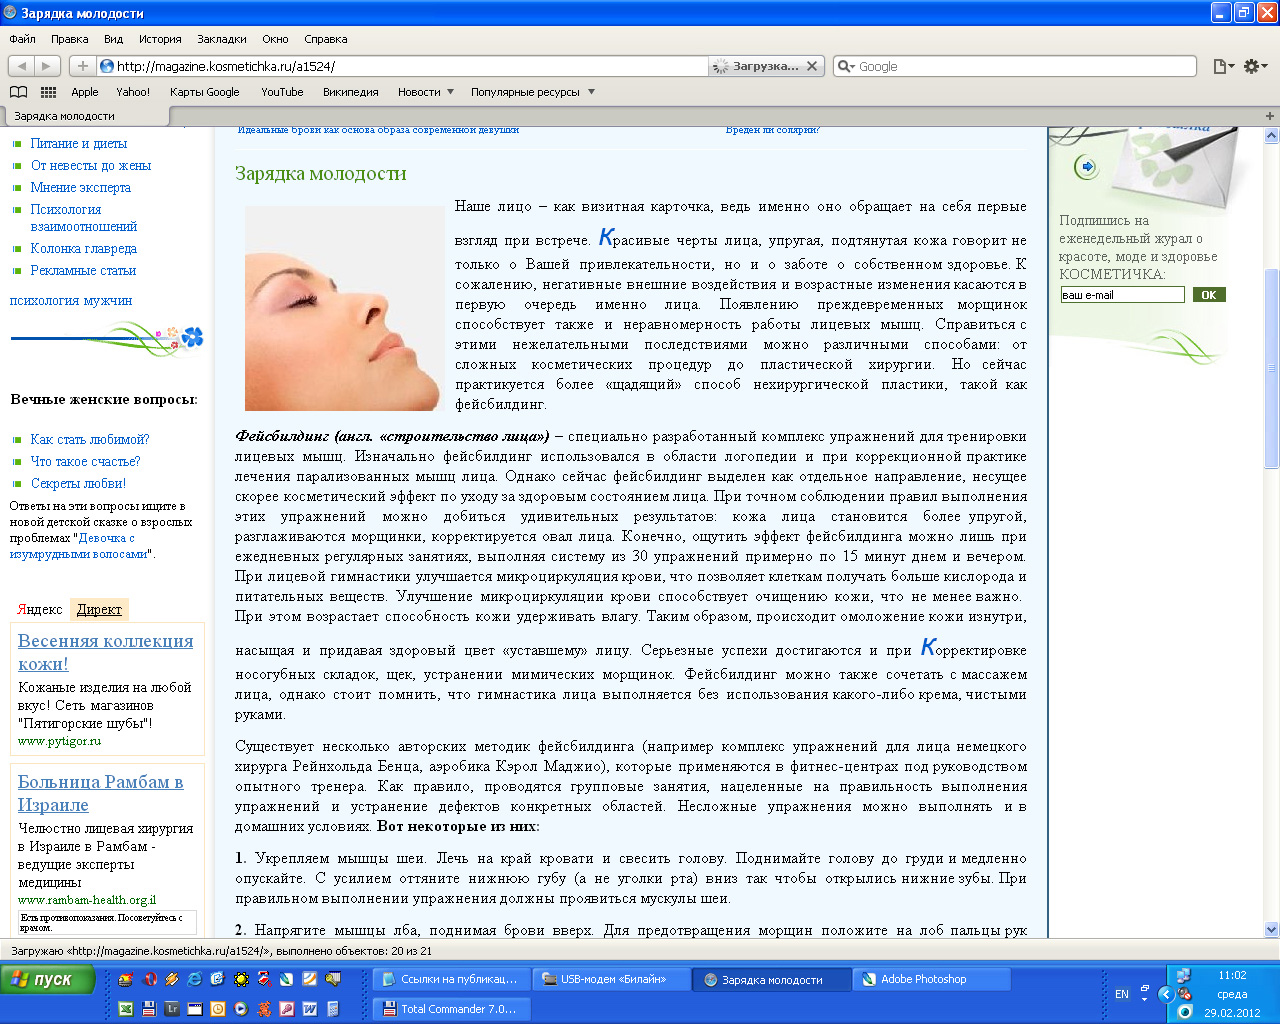Stop page loading with the X icon
The width and height of the screenshot is (1280, 1024).
tap(812, 66)
